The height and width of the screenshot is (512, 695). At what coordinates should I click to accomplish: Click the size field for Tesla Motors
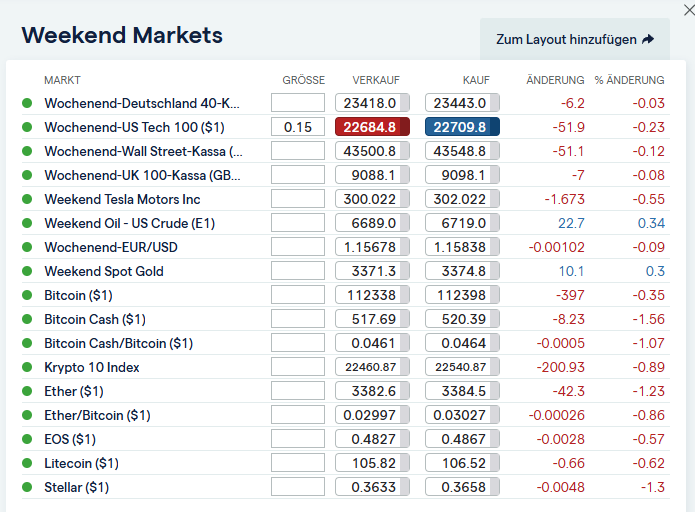pyautogui.click(x=298, y=199)
